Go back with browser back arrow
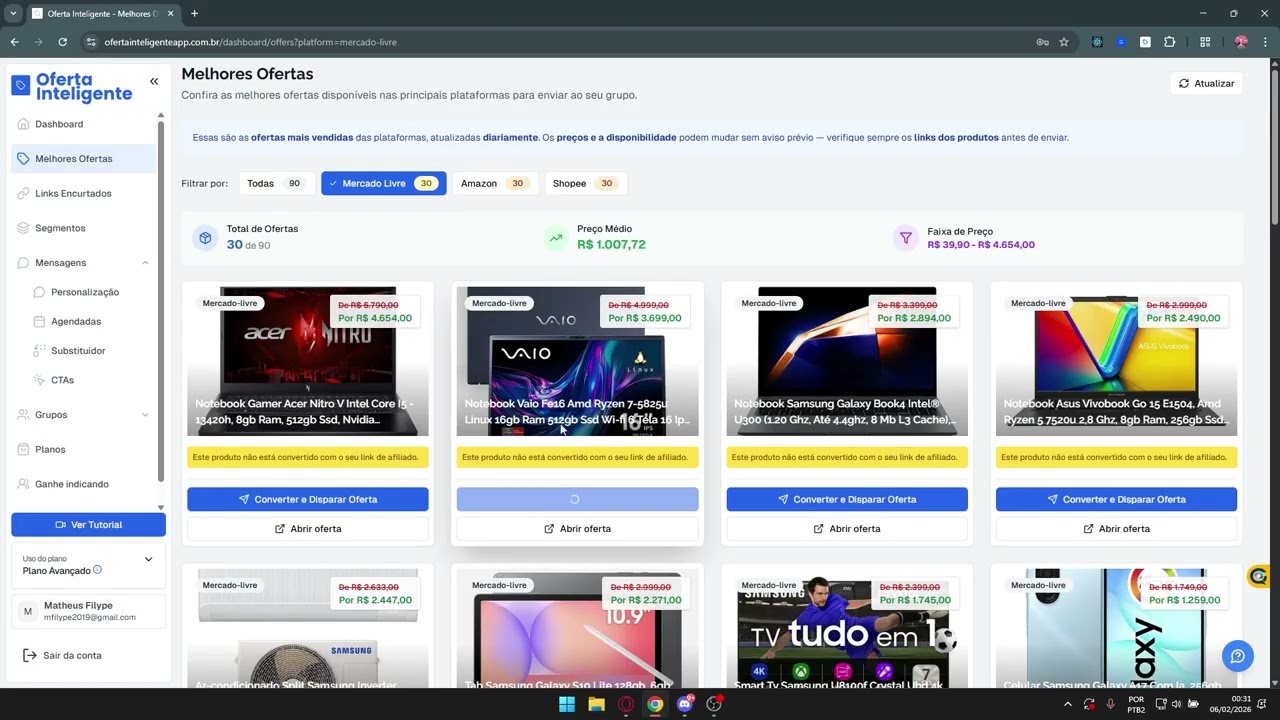Screen dimensions: 1280x720 click(x=14, y=42)
